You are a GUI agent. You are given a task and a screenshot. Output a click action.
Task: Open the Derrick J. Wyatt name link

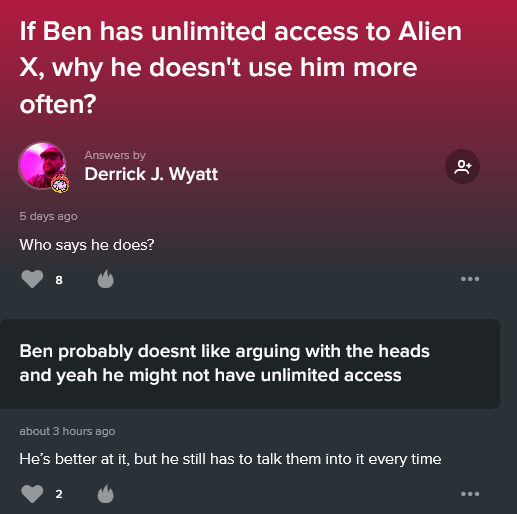coord(151,174)
